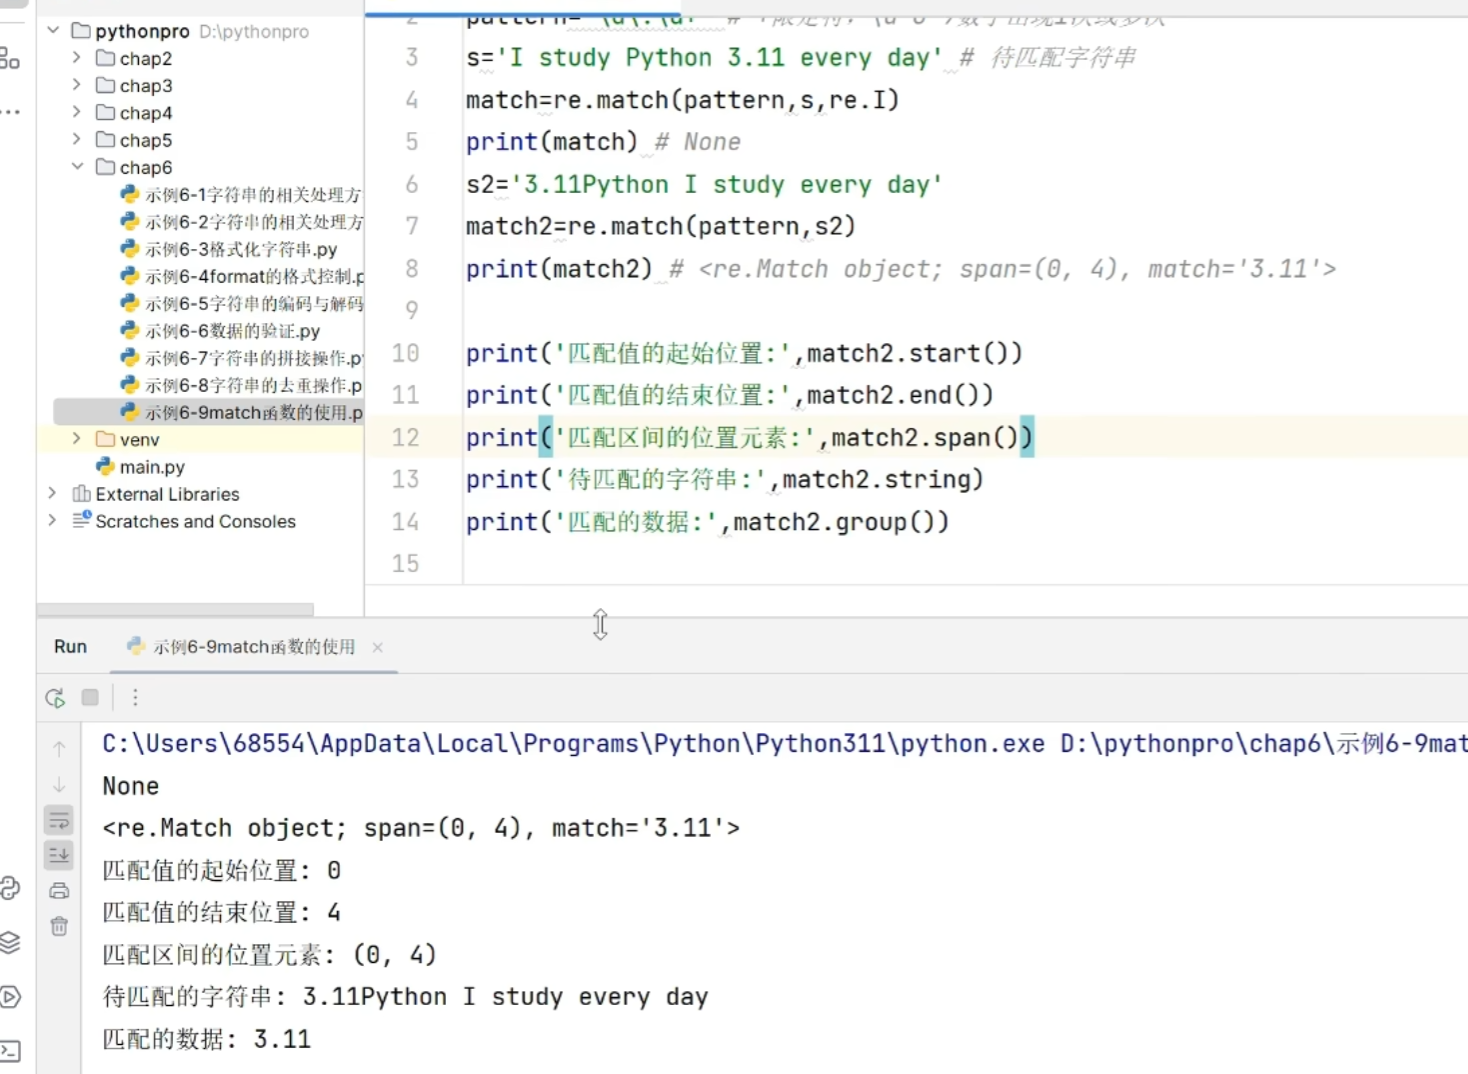1468x1074 pixels.
Task: Show more tool windows ellipsis
Action: tap(11, 112)
